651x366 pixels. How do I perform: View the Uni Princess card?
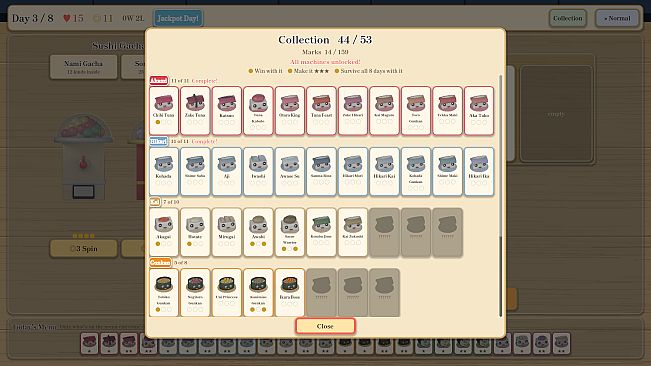click(x=227, y=293)
